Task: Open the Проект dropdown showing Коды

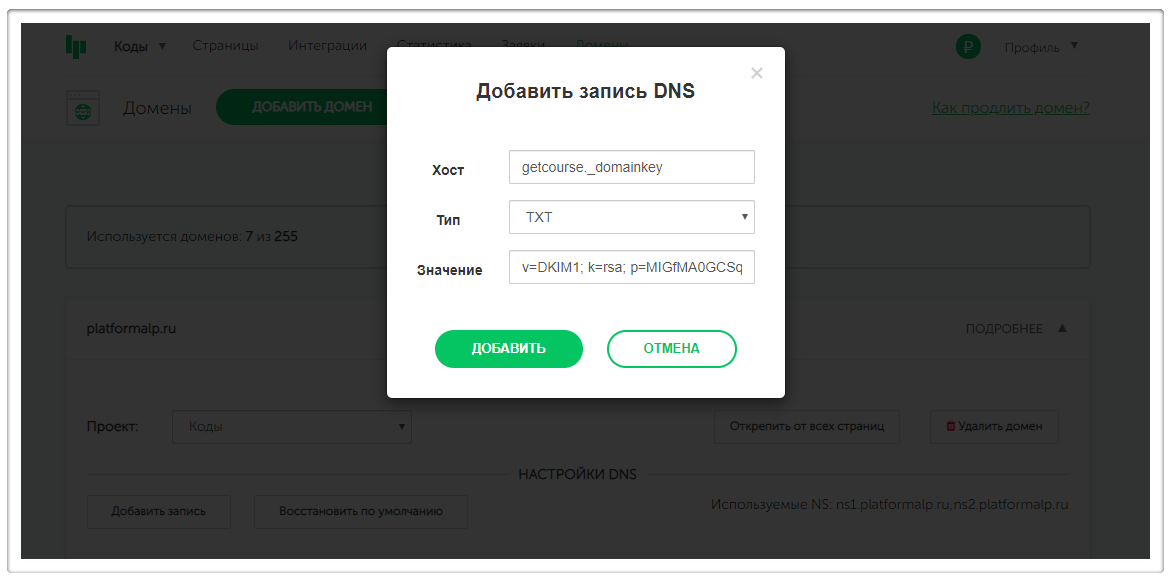Action: point(292,427)
